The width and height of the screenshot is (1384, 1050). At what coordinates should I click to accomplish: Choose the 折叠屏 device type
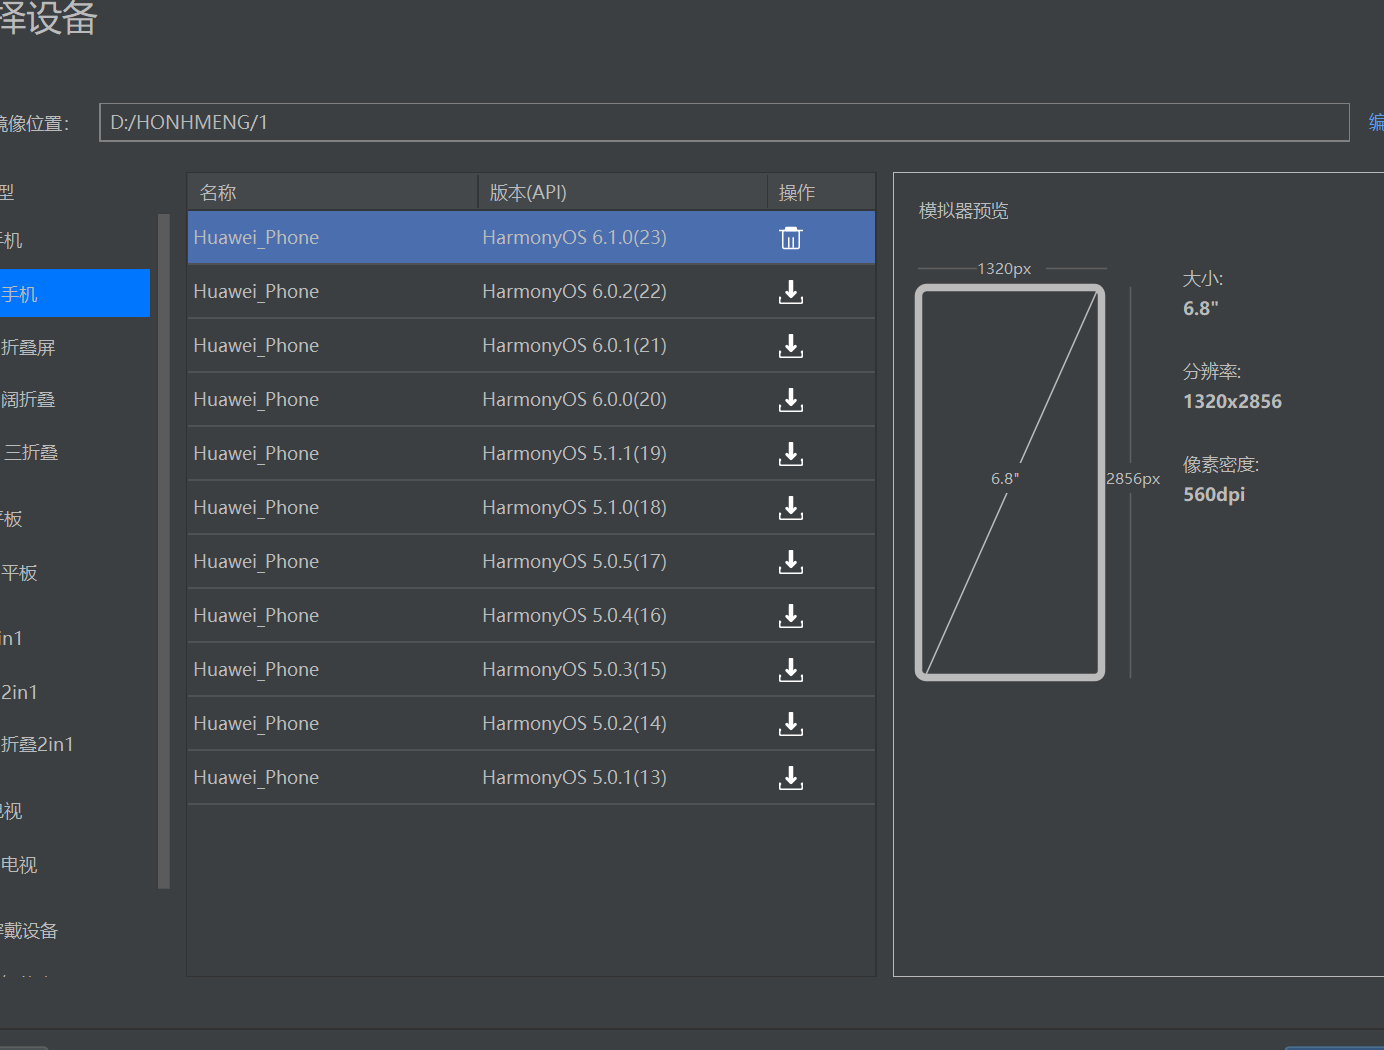28,347
